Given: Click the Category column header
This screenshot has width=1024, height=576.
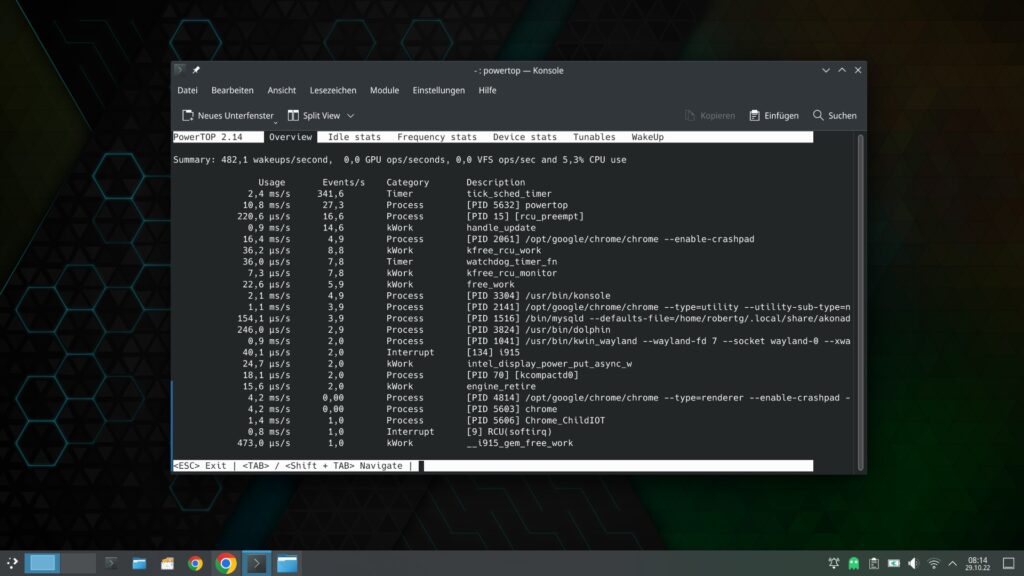Looking at the screenshot, I should 408,183.
